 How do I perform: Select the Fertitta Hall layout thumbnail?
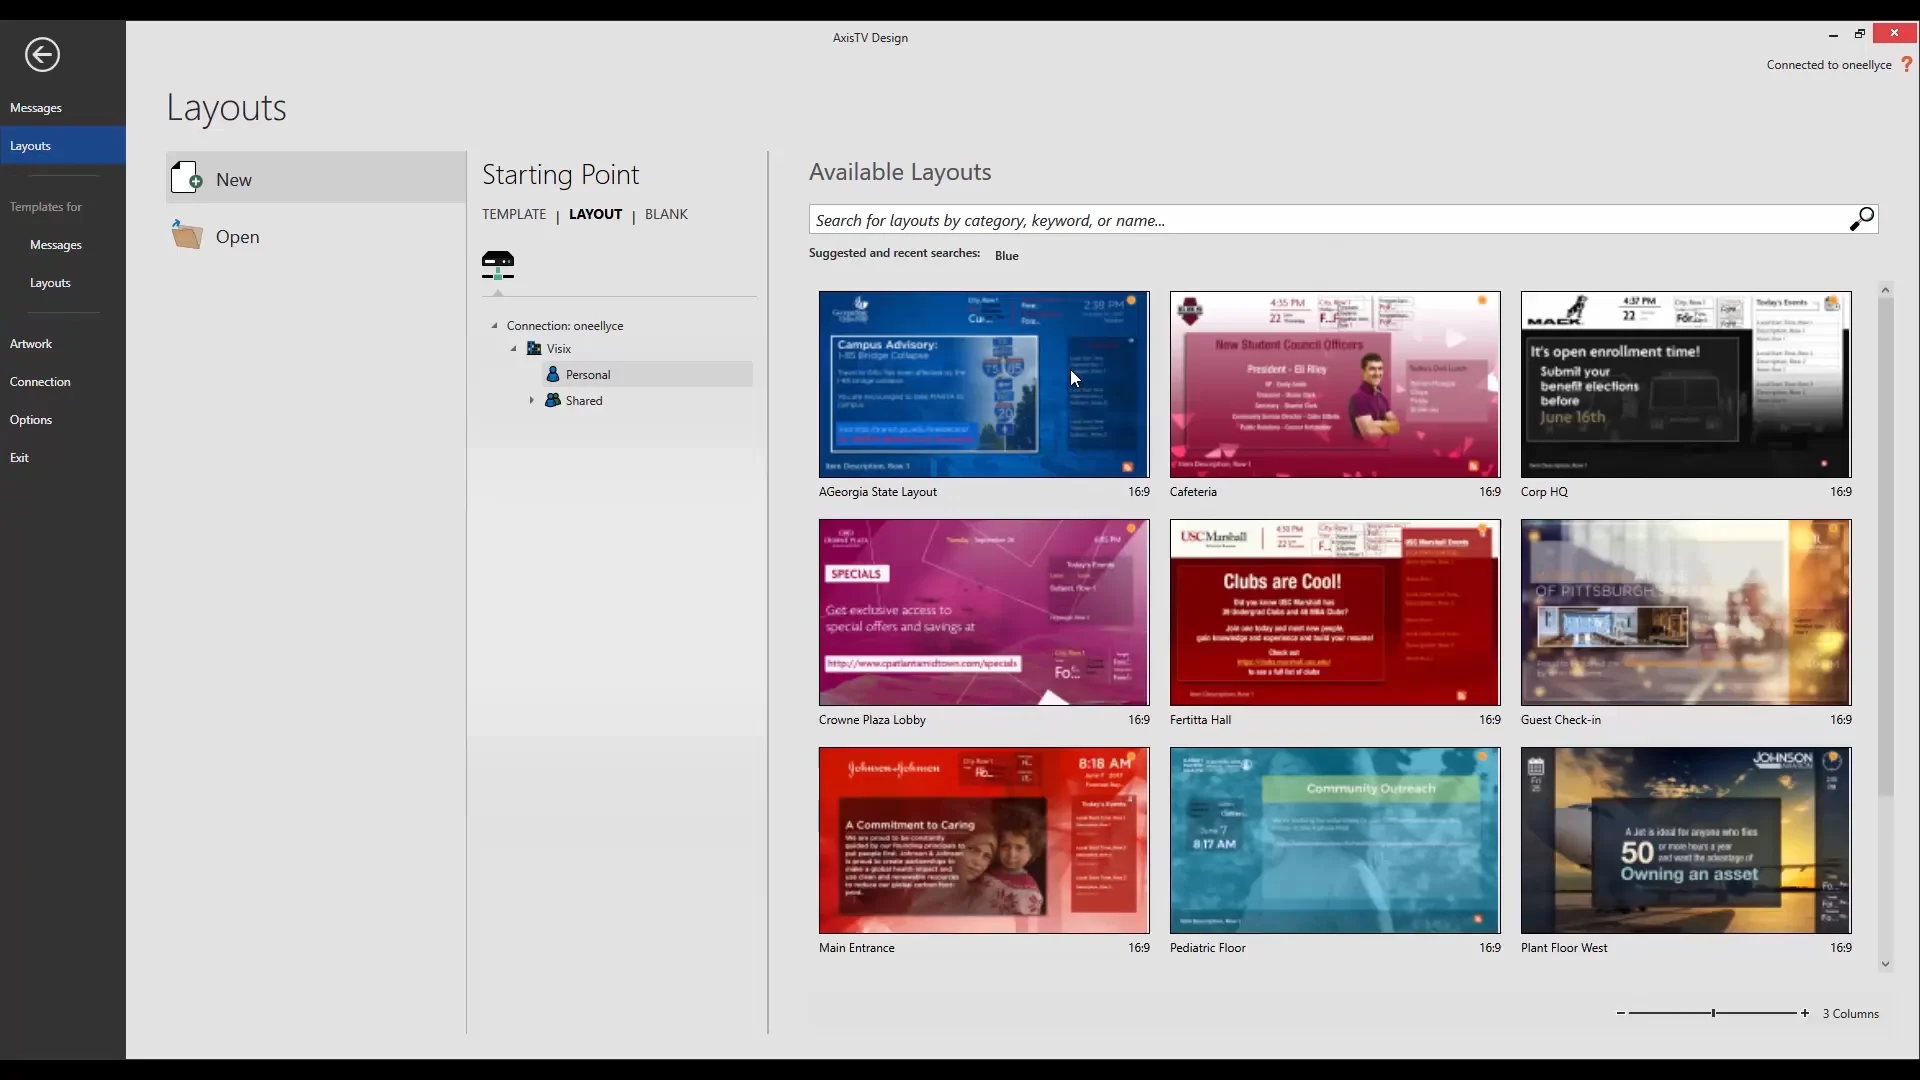tap(1334, 612)
